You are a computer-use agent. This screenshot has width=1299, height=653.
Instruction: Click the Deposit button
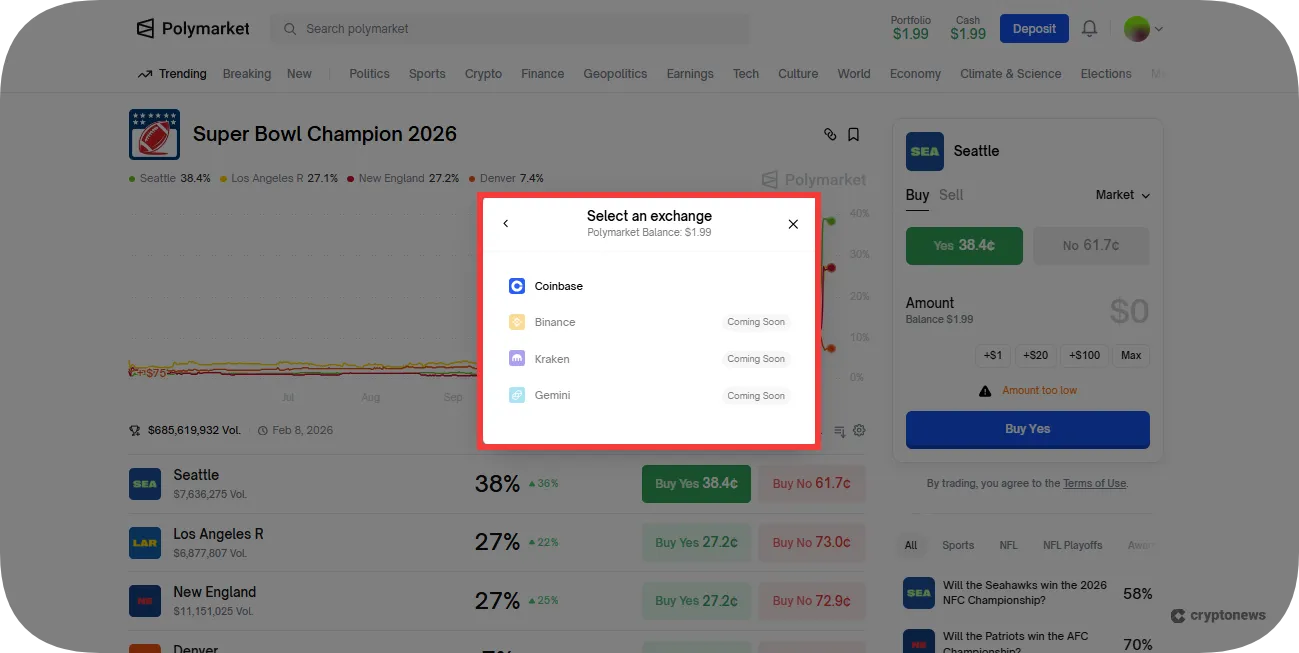click(x=1034, y=28)
